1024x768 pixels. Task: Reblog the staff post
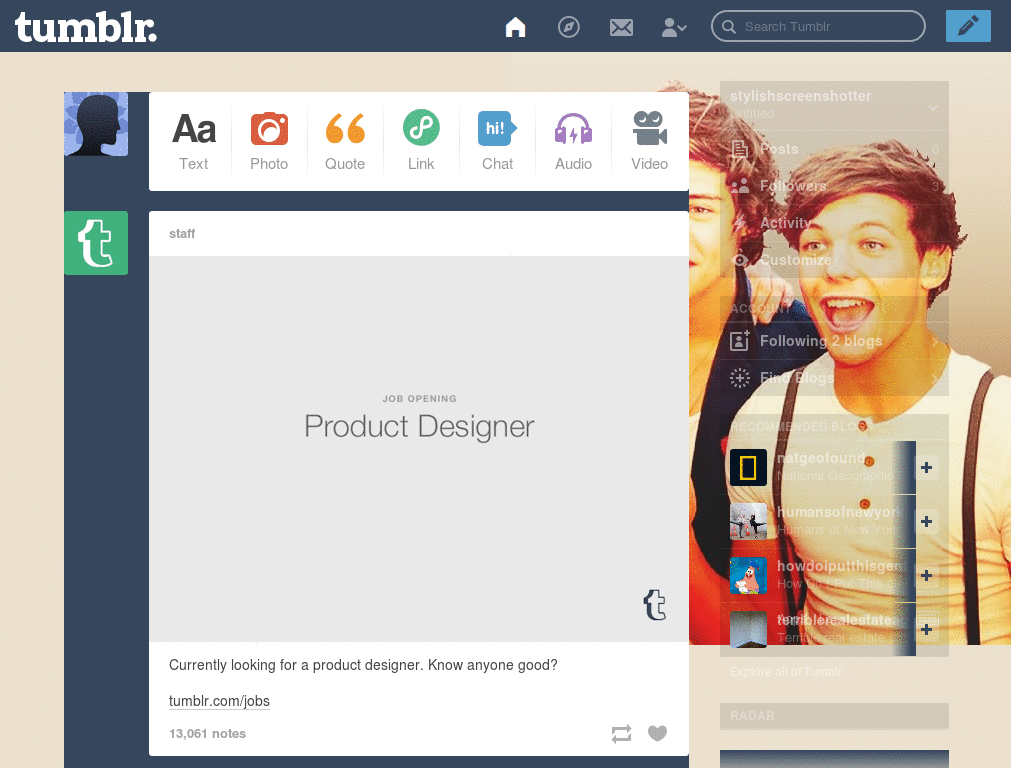click(621, 733)
